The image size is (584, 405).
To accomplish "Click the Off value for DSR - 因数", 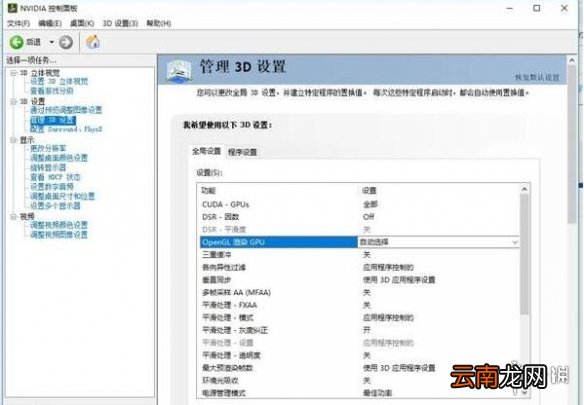I will (368, 217).
